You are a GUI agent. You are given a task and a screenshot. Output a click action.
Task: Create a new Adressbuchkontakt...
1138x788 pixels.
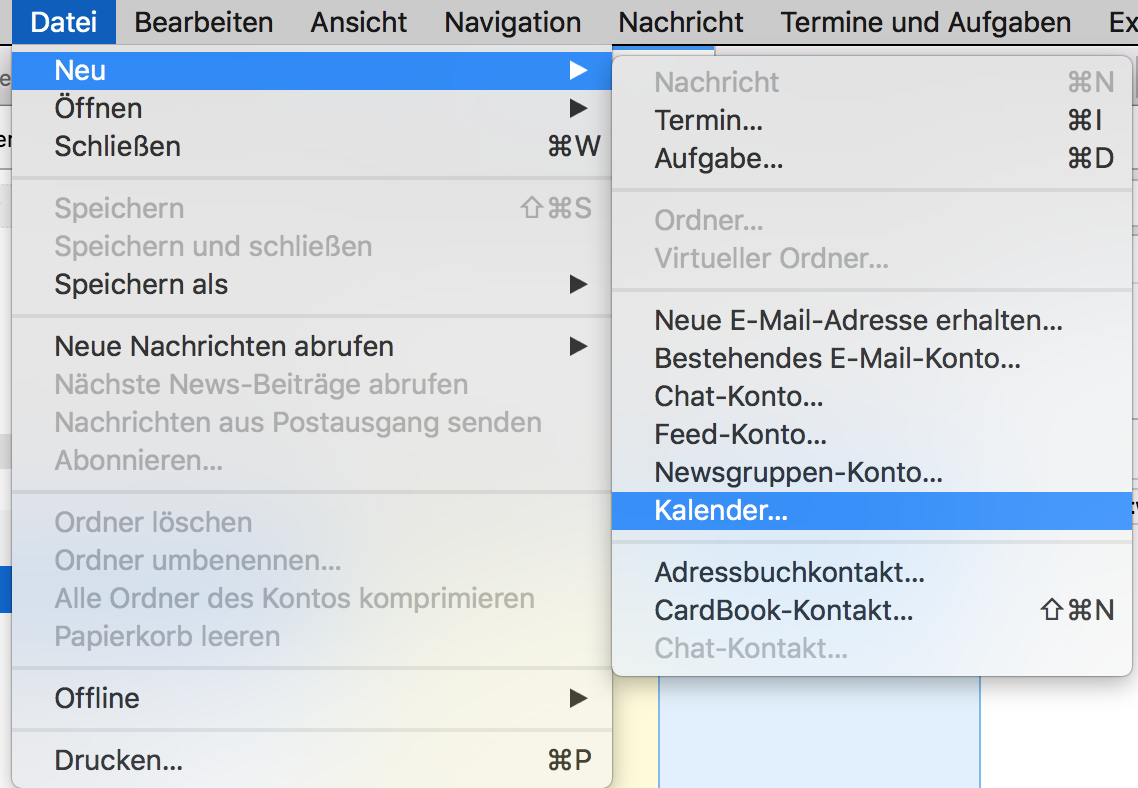point(789,573)
